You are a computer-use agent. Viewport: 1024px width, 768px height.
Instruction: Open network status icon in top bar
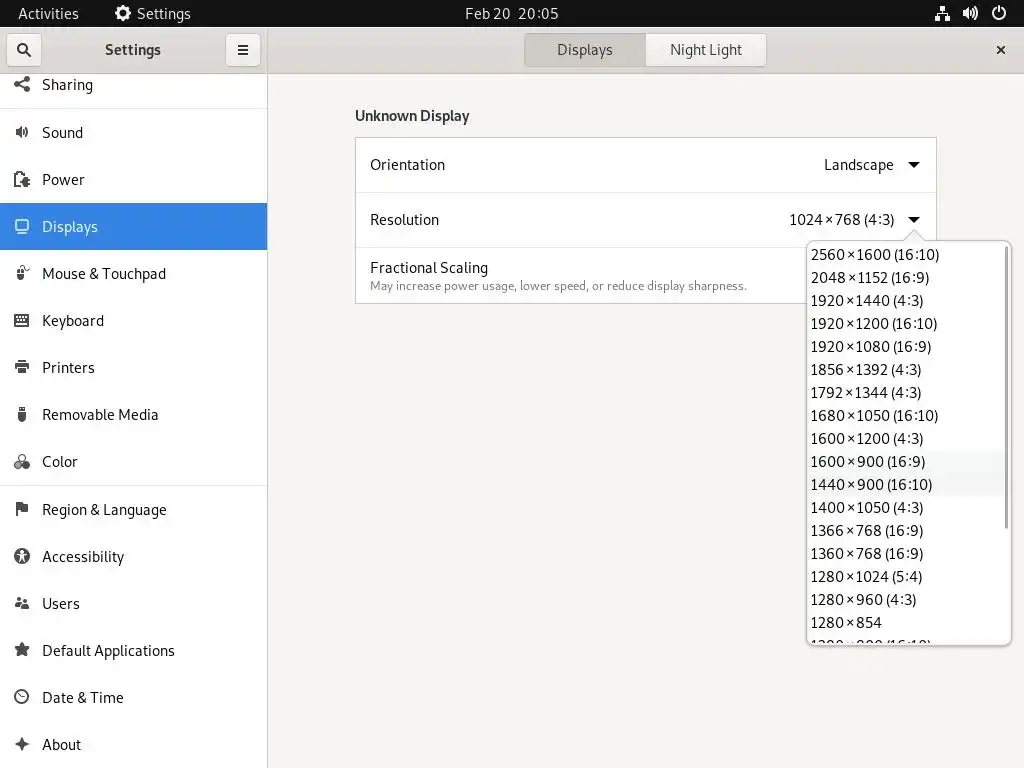coord(942,13)
